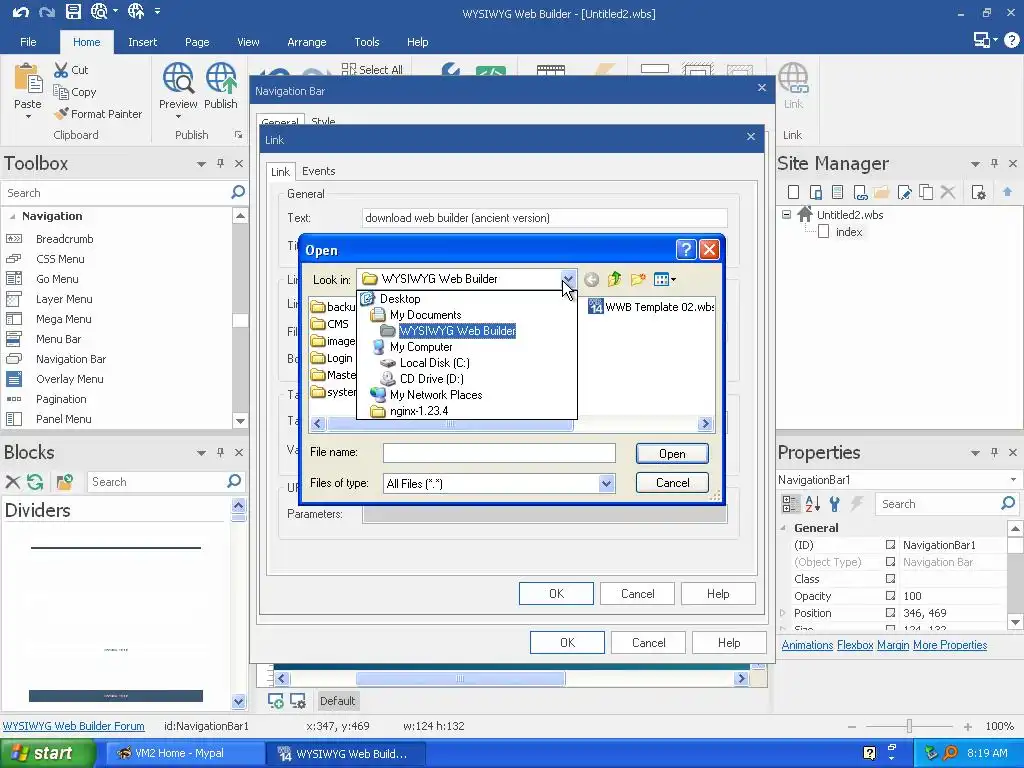The height and width of the screenshot is (768, 1024).
Task: Switch to the Events tab in Link dialog
Action: [318, 171]
